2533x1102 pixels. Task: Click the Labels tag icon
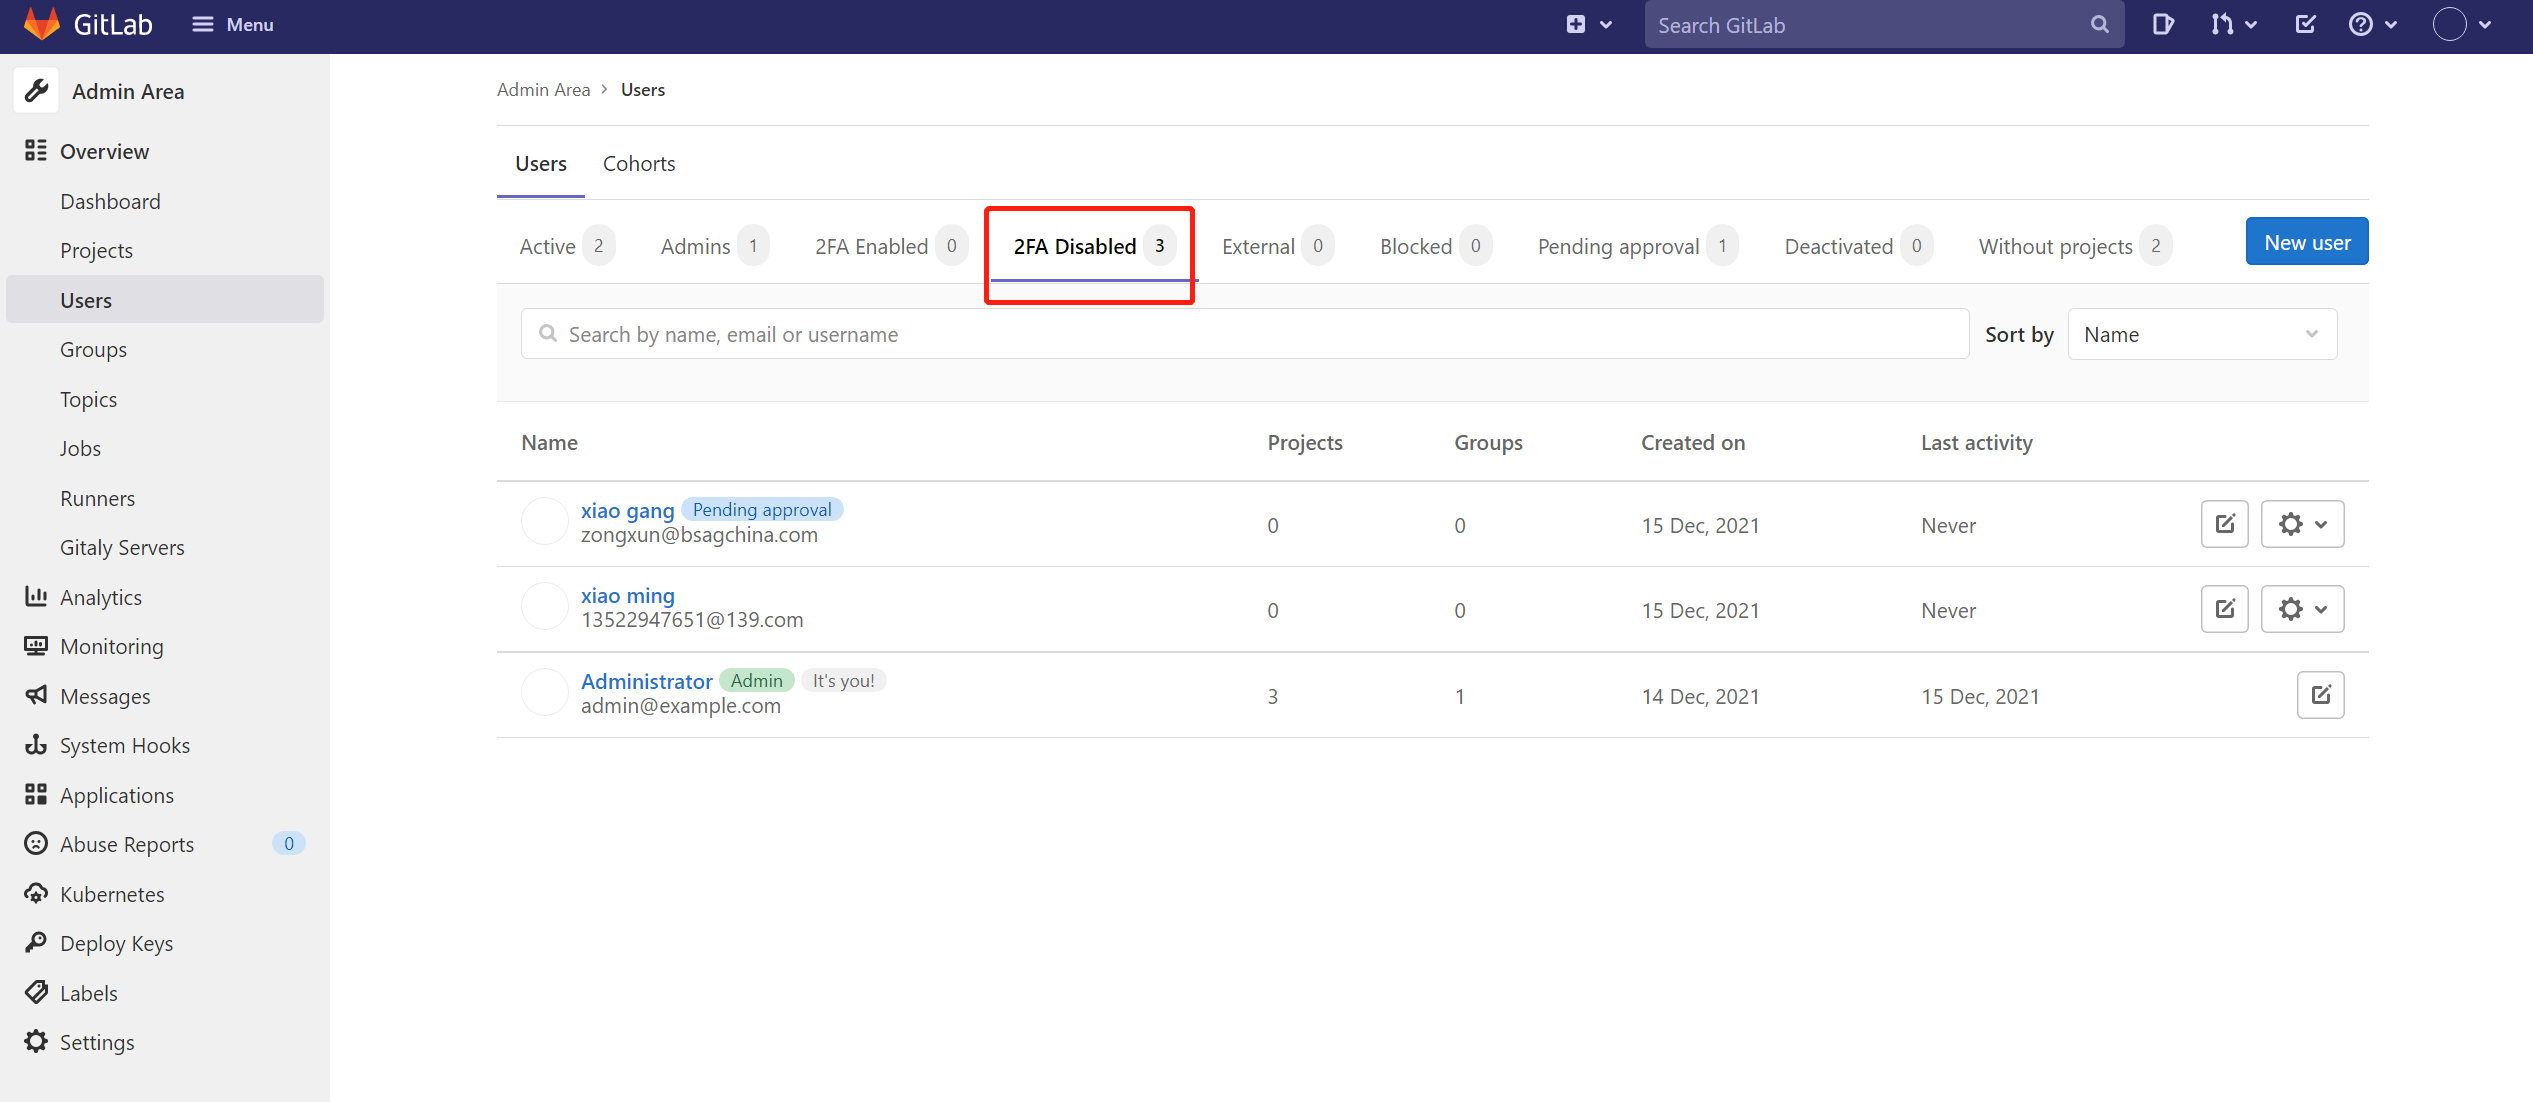(36, 992)
